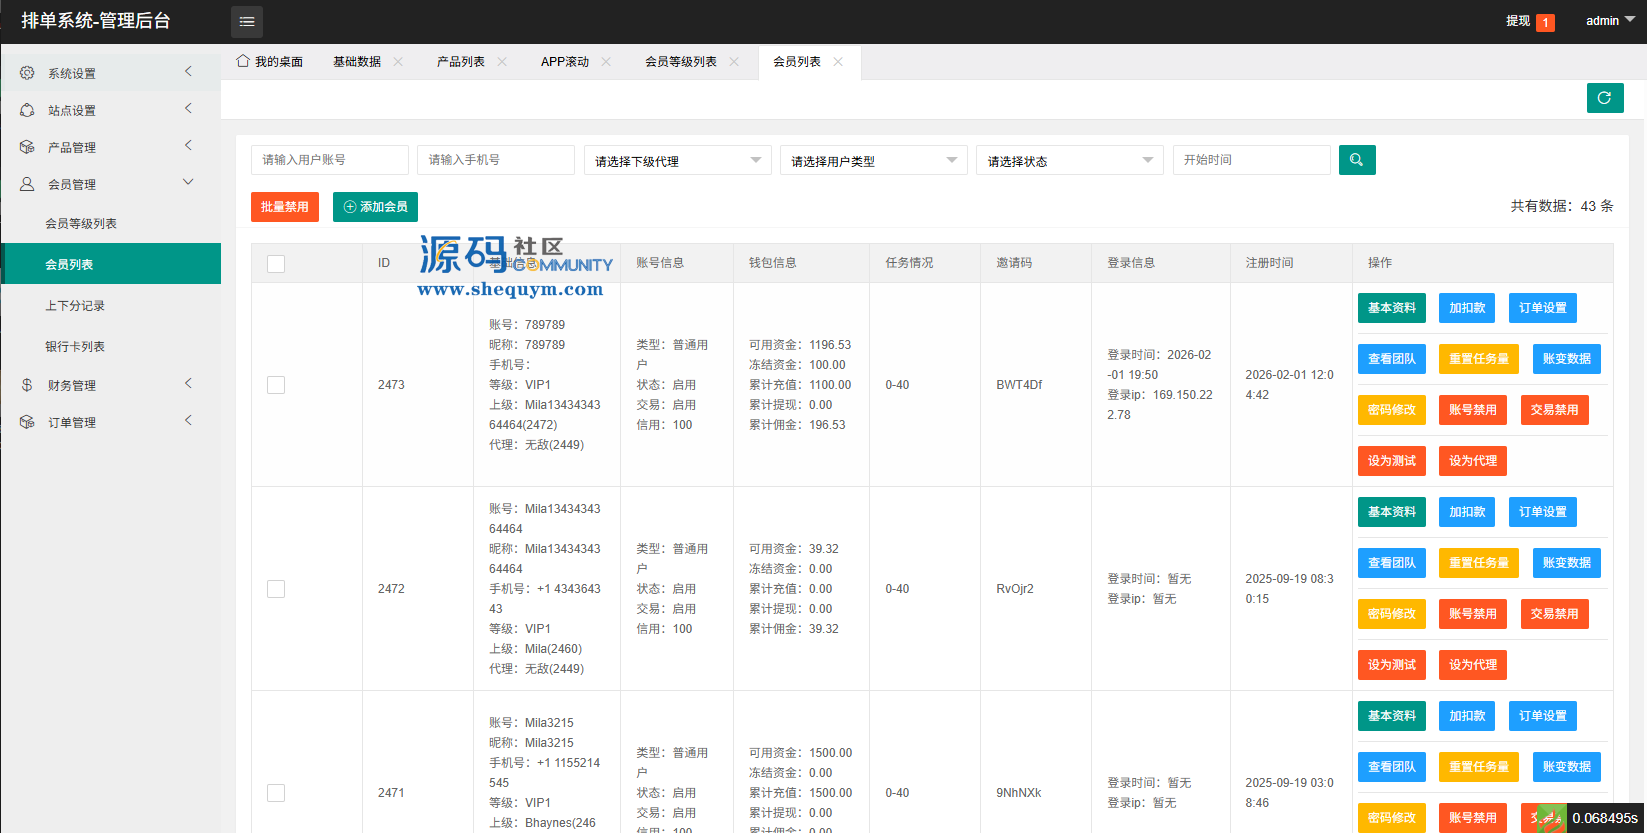Click the user icon beside 会员管理
The height and width of the screenshot is (833, 1647).
click(27, 184)
